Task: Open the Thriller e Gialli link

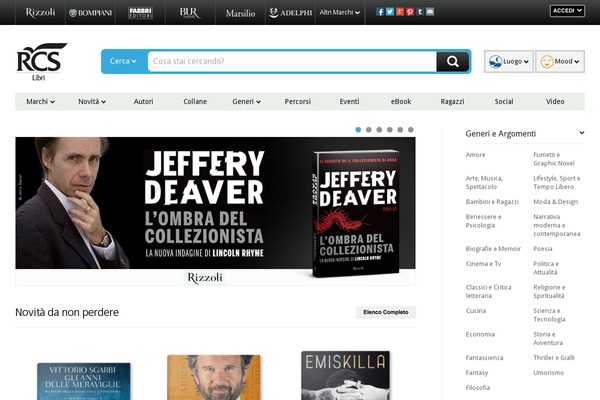Action: coord(554,358)
